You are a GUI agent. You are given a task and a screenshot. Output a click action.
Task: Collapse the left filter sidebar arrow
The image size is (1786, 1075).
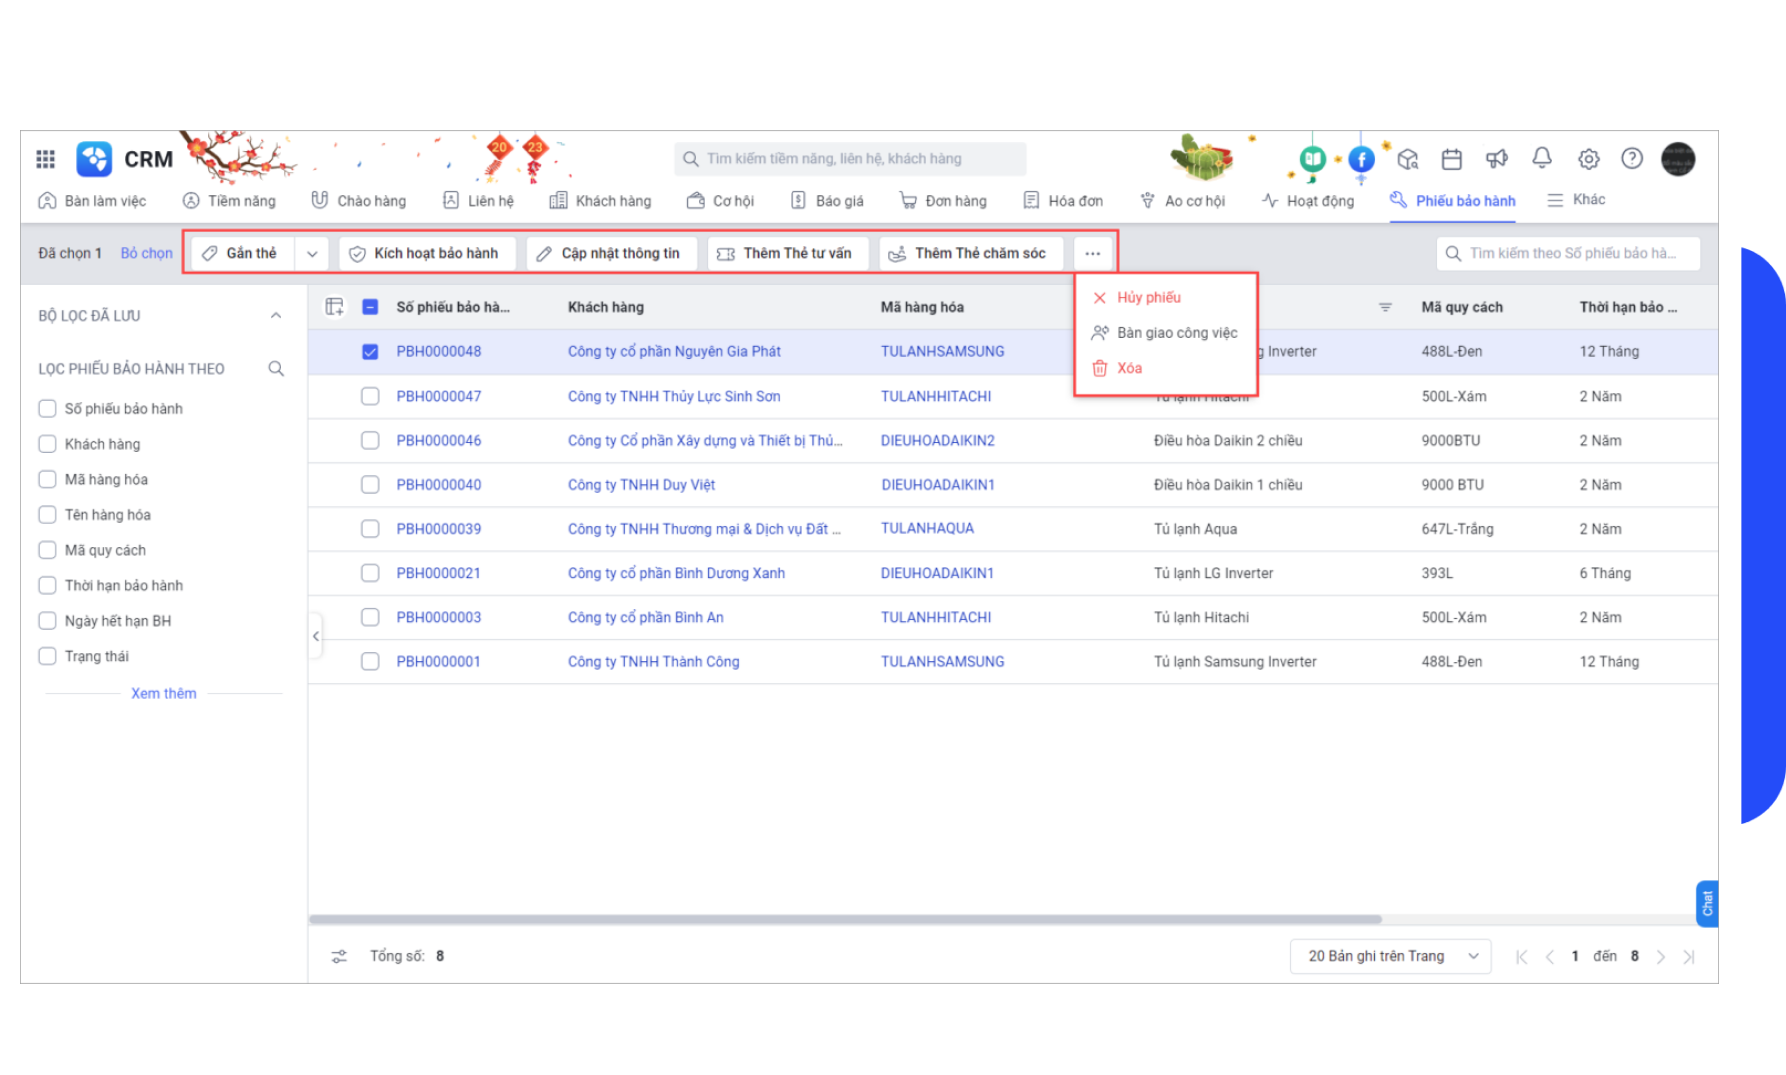[x=316, y=636]
